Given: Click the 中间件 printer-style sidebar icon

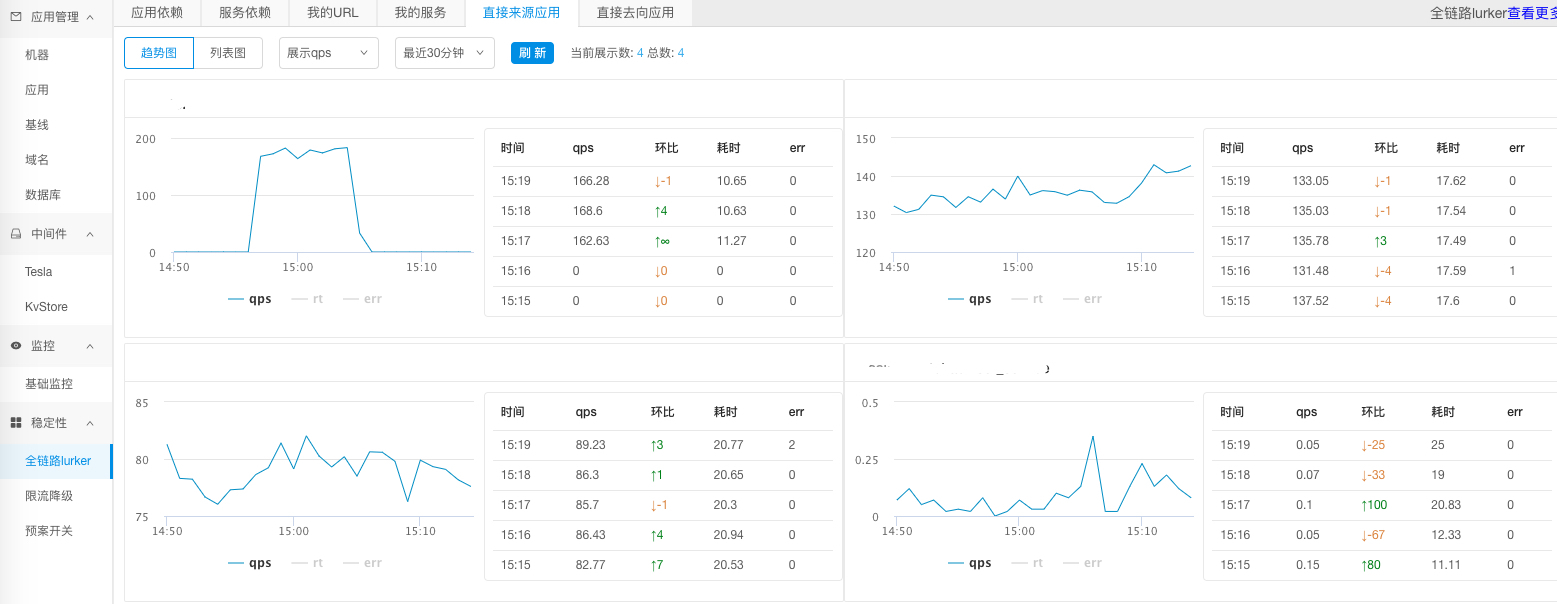Looking at the screenshot, I should (x=16, y=234).
